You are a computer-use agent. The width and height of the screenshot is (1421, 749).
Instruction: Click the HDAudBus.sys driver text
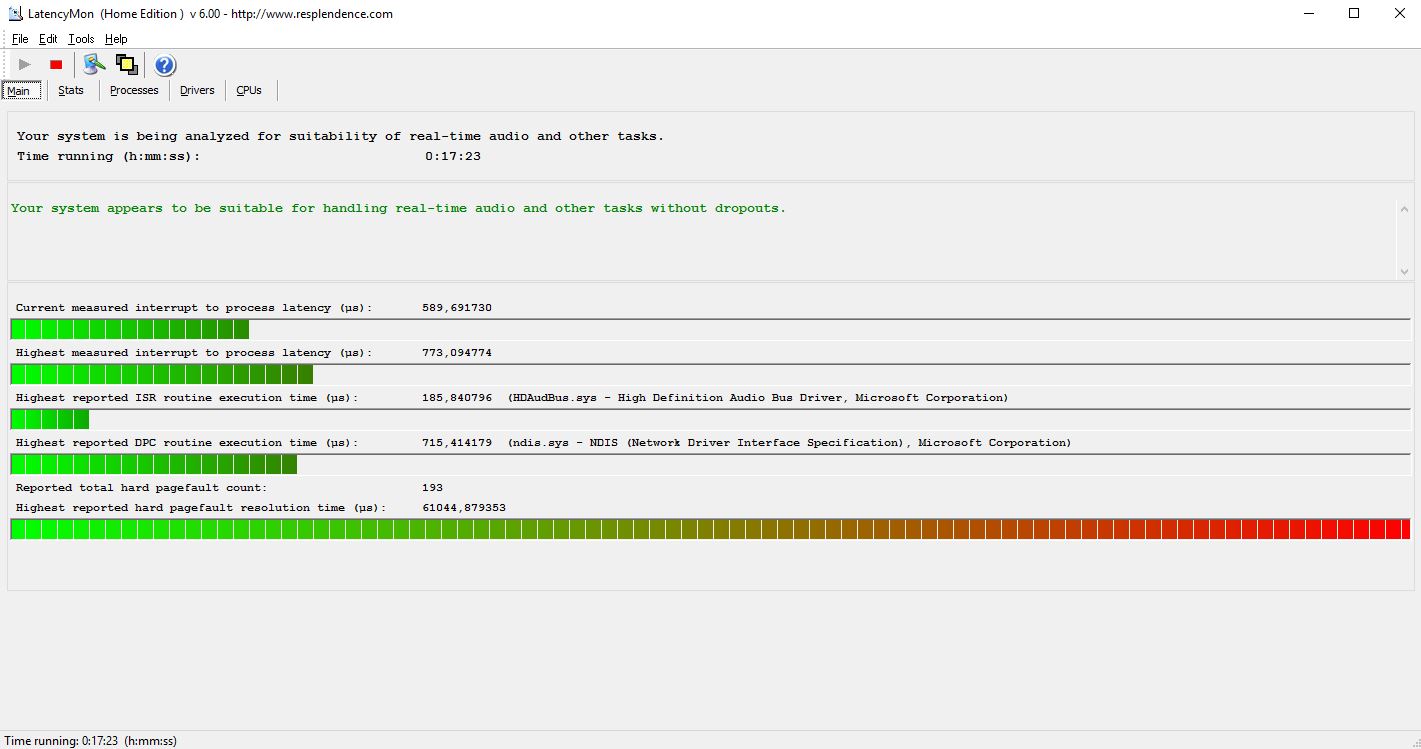pos(758,398)
